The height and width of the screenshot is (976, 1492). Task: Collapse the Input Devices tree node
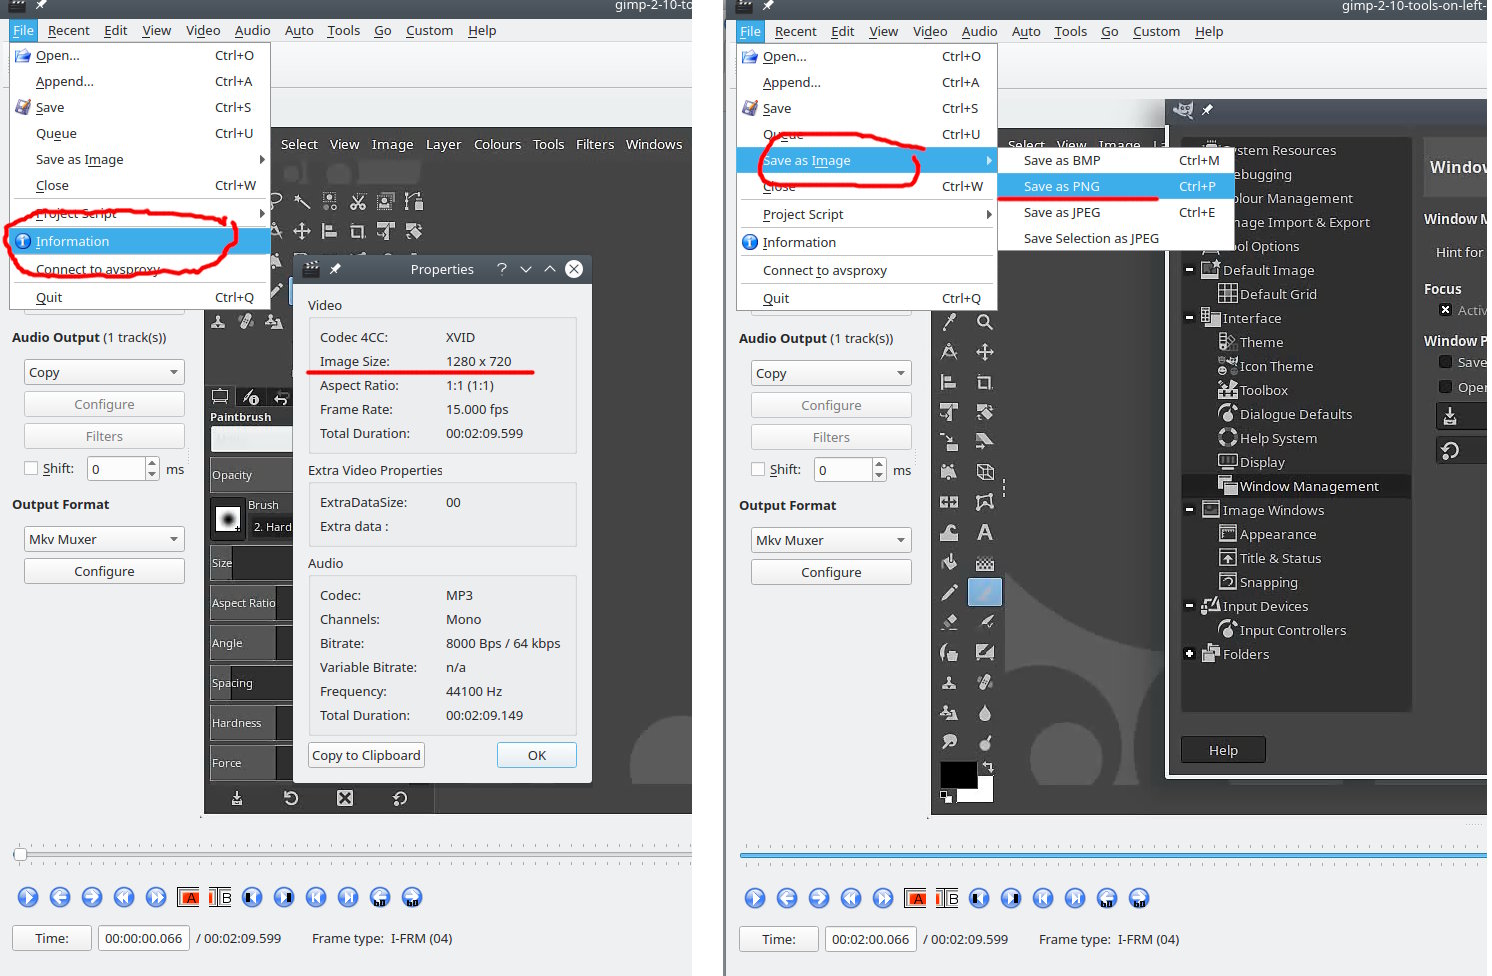click(x=1189, y=606)
